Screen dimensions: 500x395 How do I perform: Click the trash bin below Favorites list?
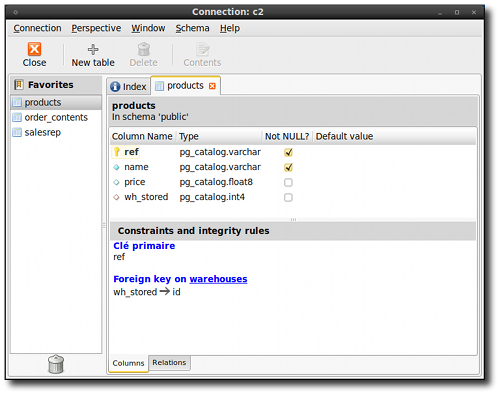pyautogui.click(x=56, y=364)
